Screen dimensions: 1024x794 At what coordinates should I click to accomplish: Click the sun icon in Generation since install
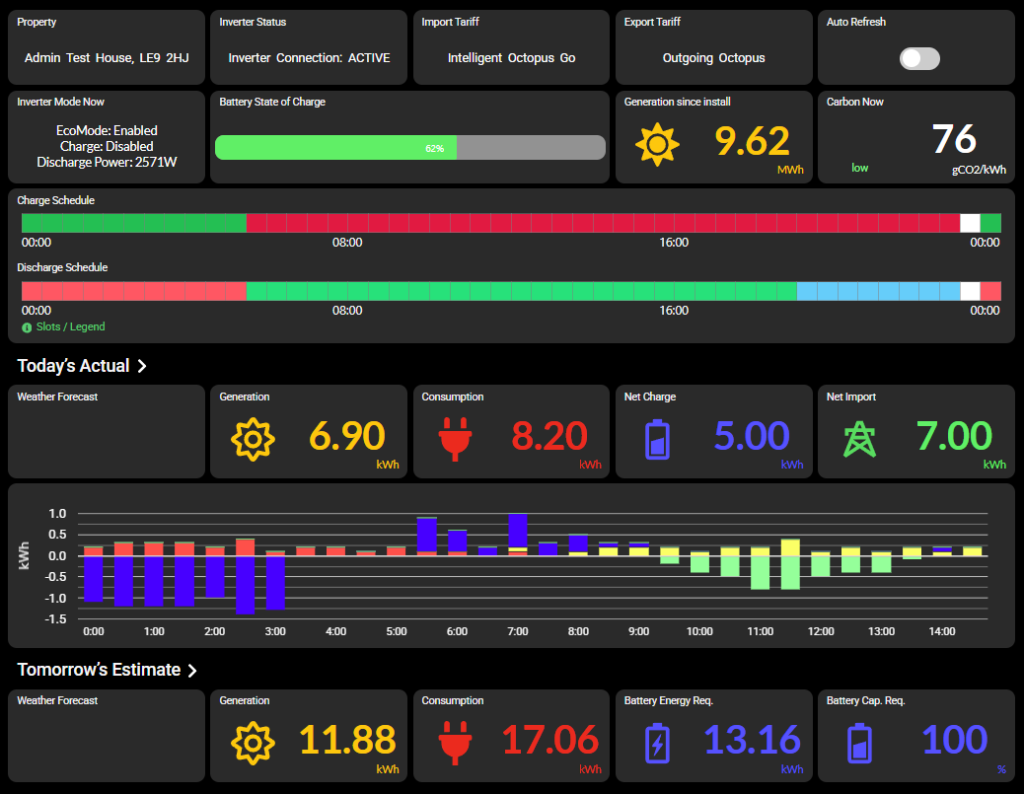[657, 145]
